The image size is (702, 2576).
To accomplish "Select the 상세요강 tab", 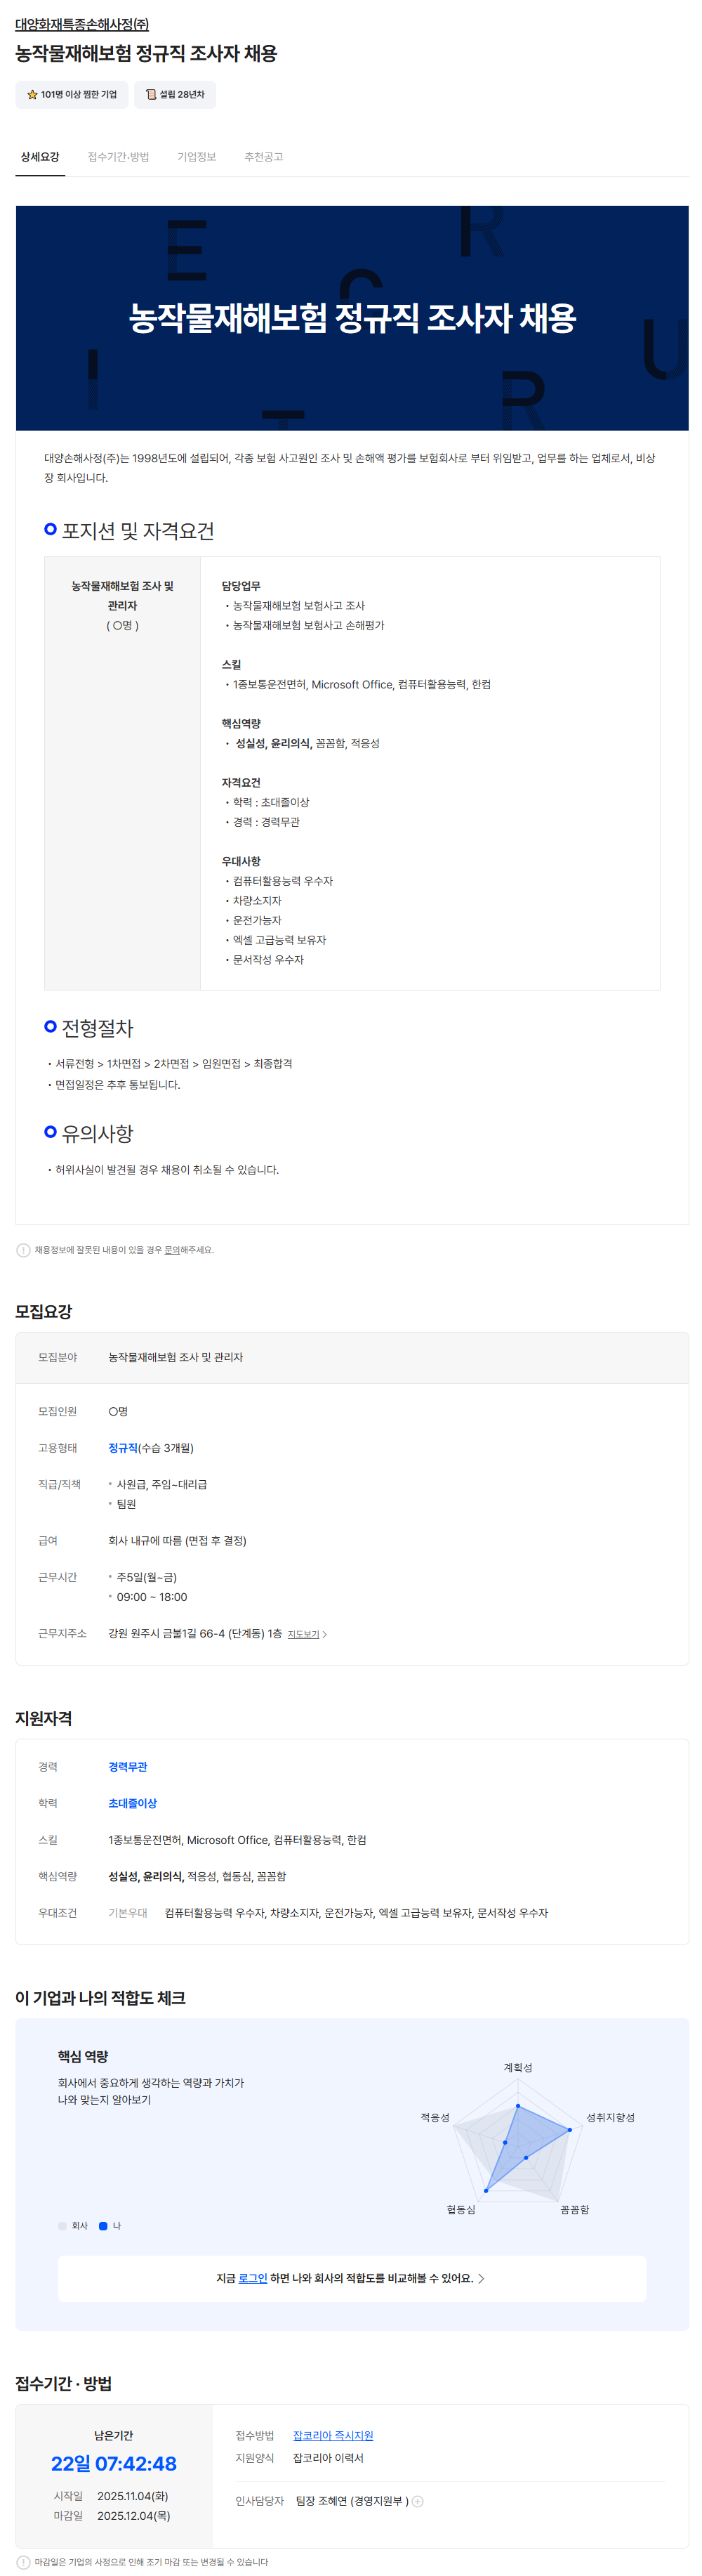I will 40,157.
